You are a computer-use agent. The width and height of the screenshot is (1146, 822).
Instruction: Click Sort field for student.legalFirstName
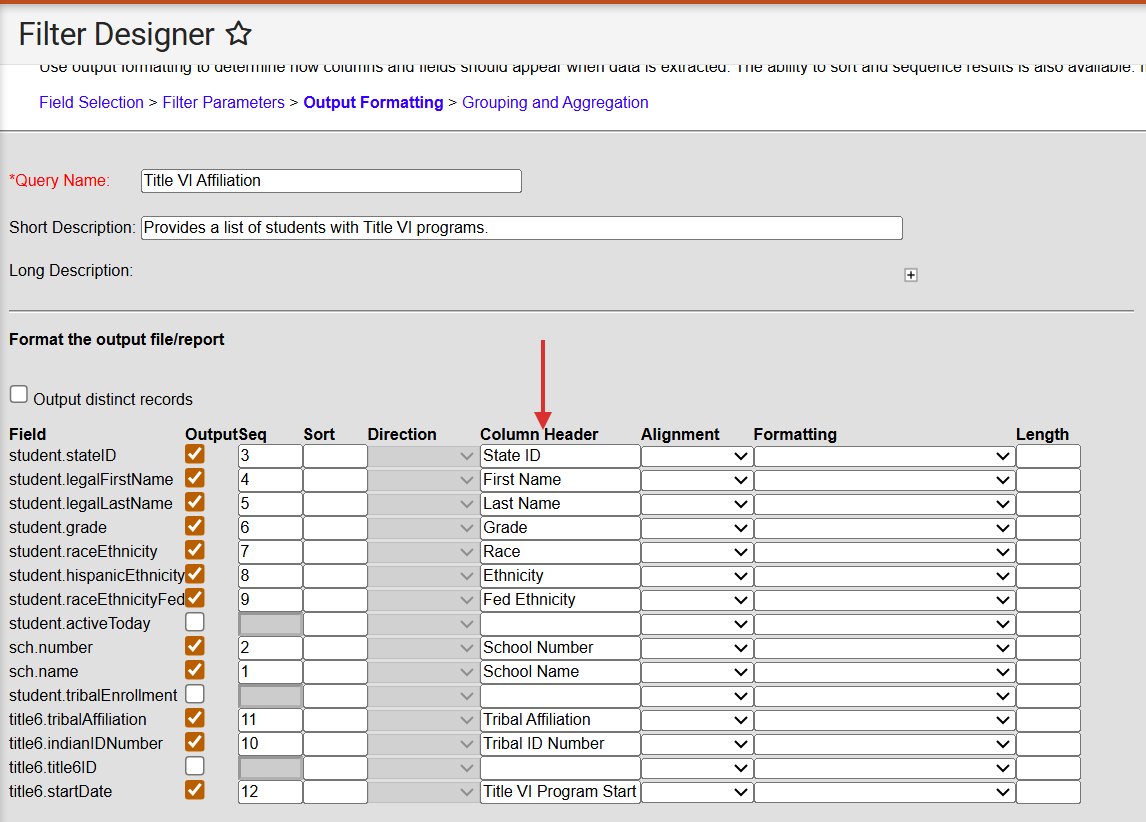[335, 480]
